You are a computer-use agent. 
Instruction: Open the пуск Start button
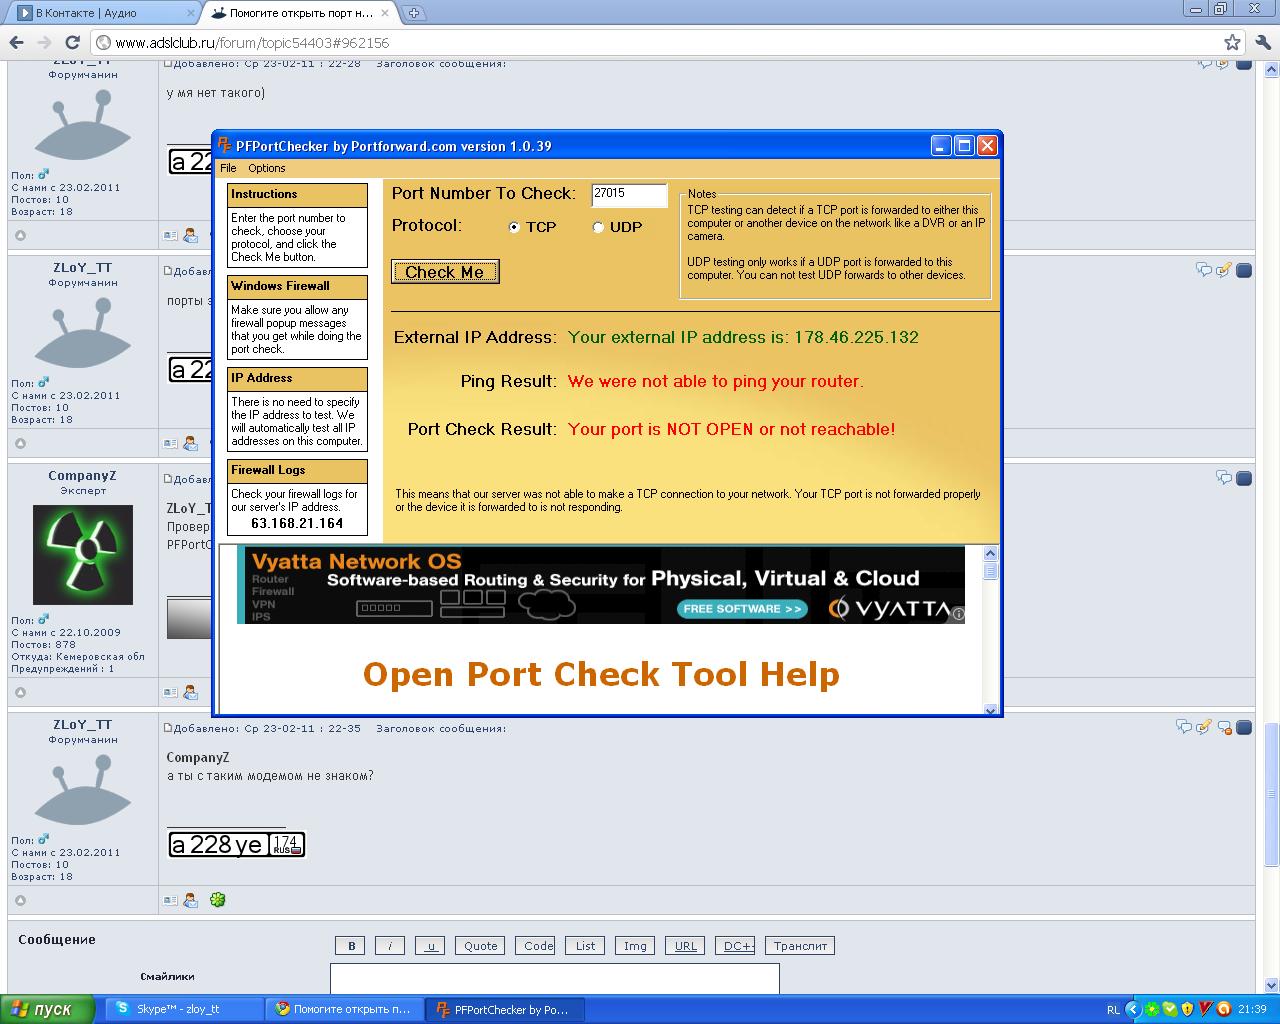47,1009
